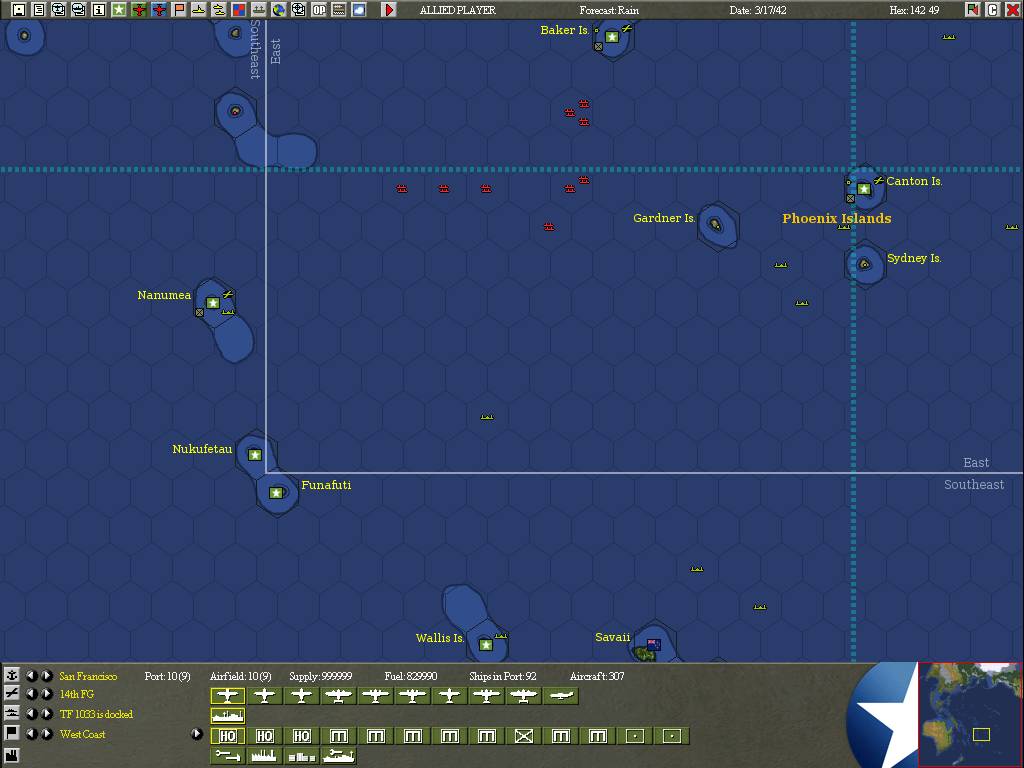Open San Francisco base name link
Image resolution: width=1024 pixels, height=768 pixels.
[88, 676]
